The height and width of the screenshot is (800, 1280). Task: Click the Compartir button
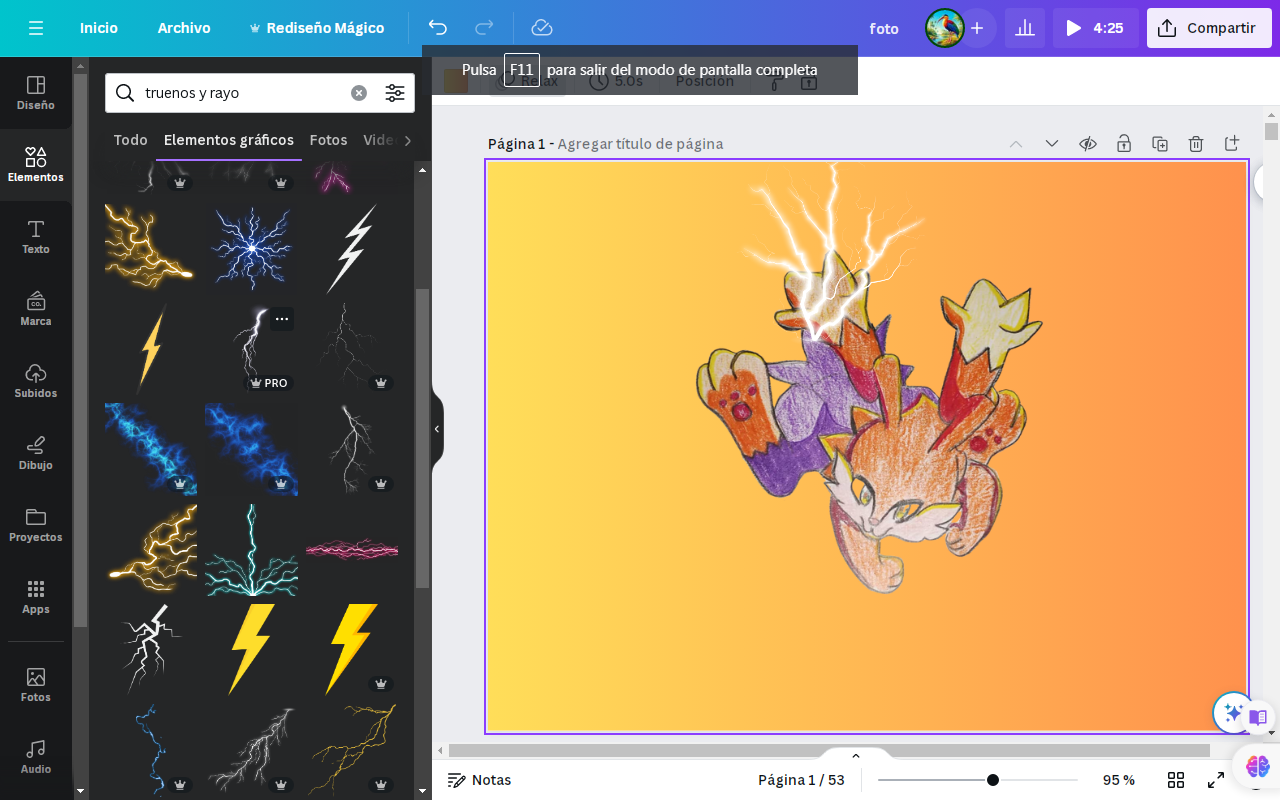click(x=1209, y=28)
